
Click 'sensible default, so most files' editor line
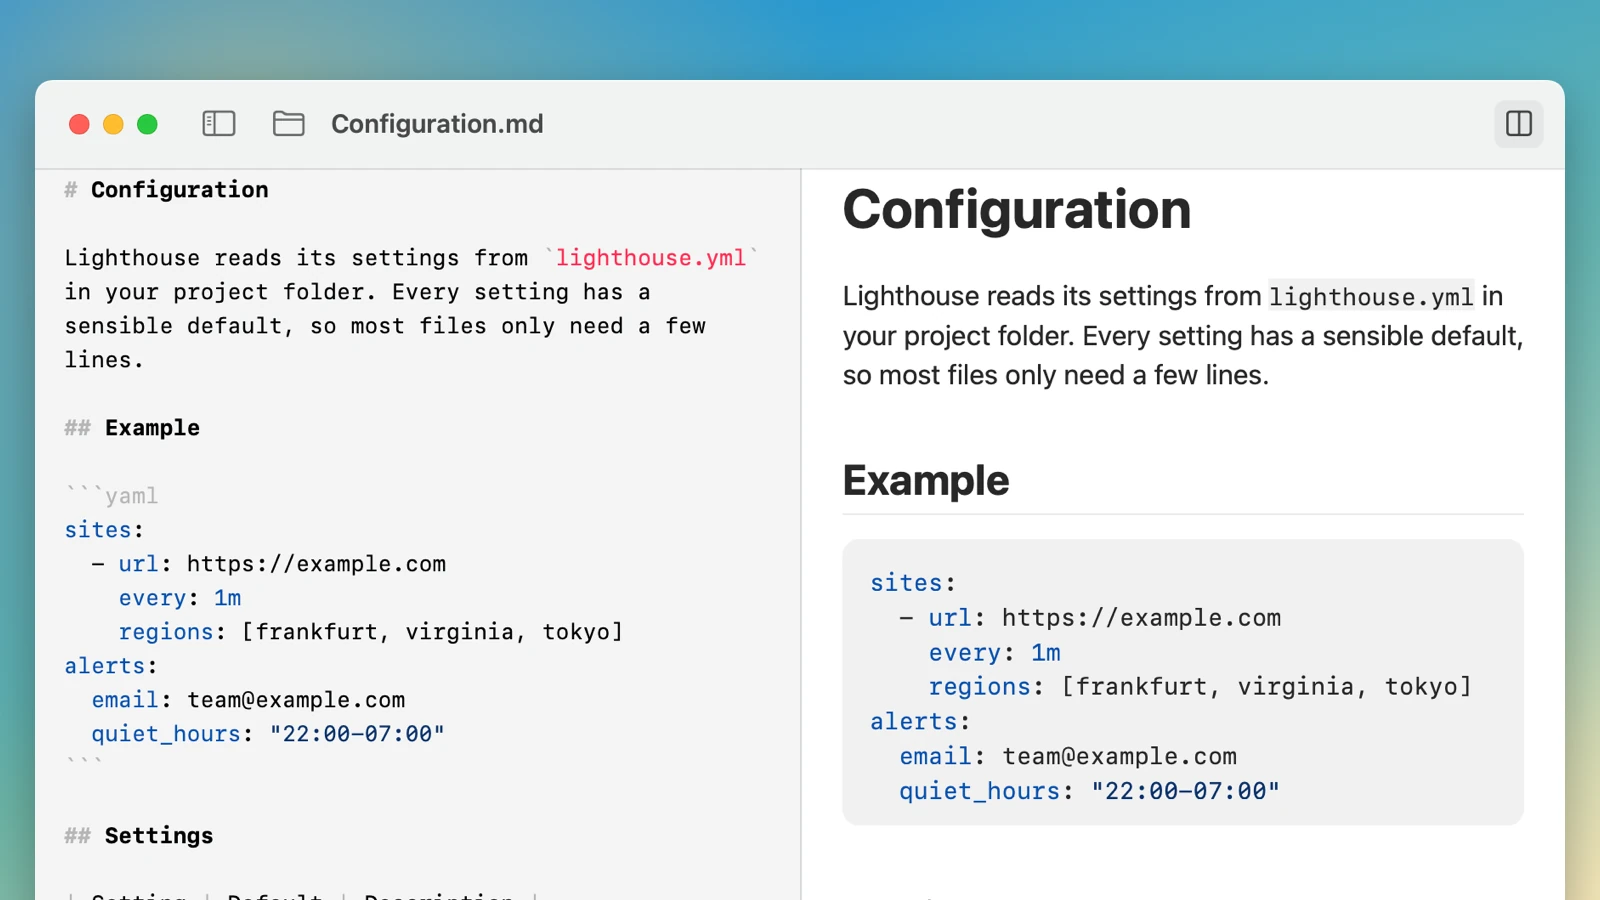click(385, 326)
